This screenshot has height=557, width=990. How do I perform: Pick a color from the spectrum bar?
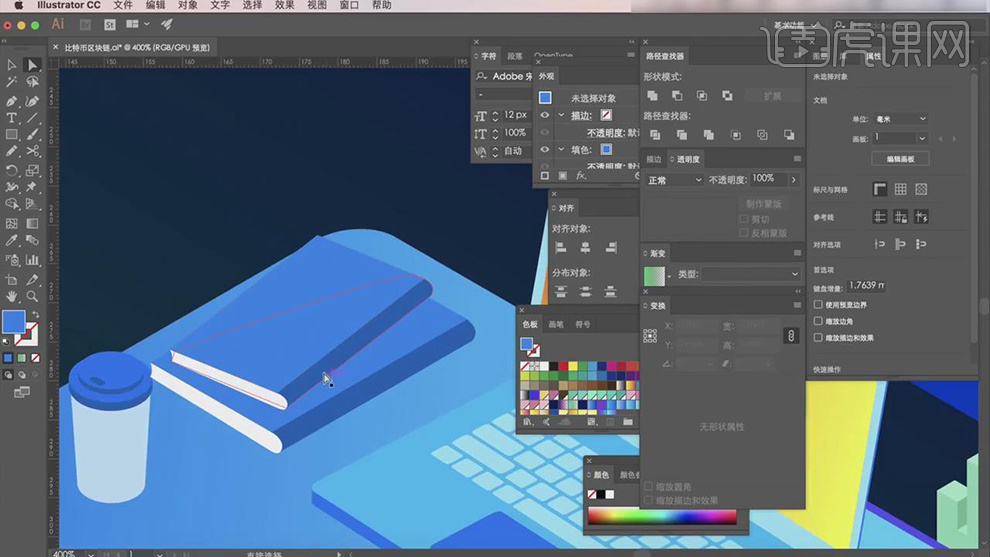pos(662,517)
